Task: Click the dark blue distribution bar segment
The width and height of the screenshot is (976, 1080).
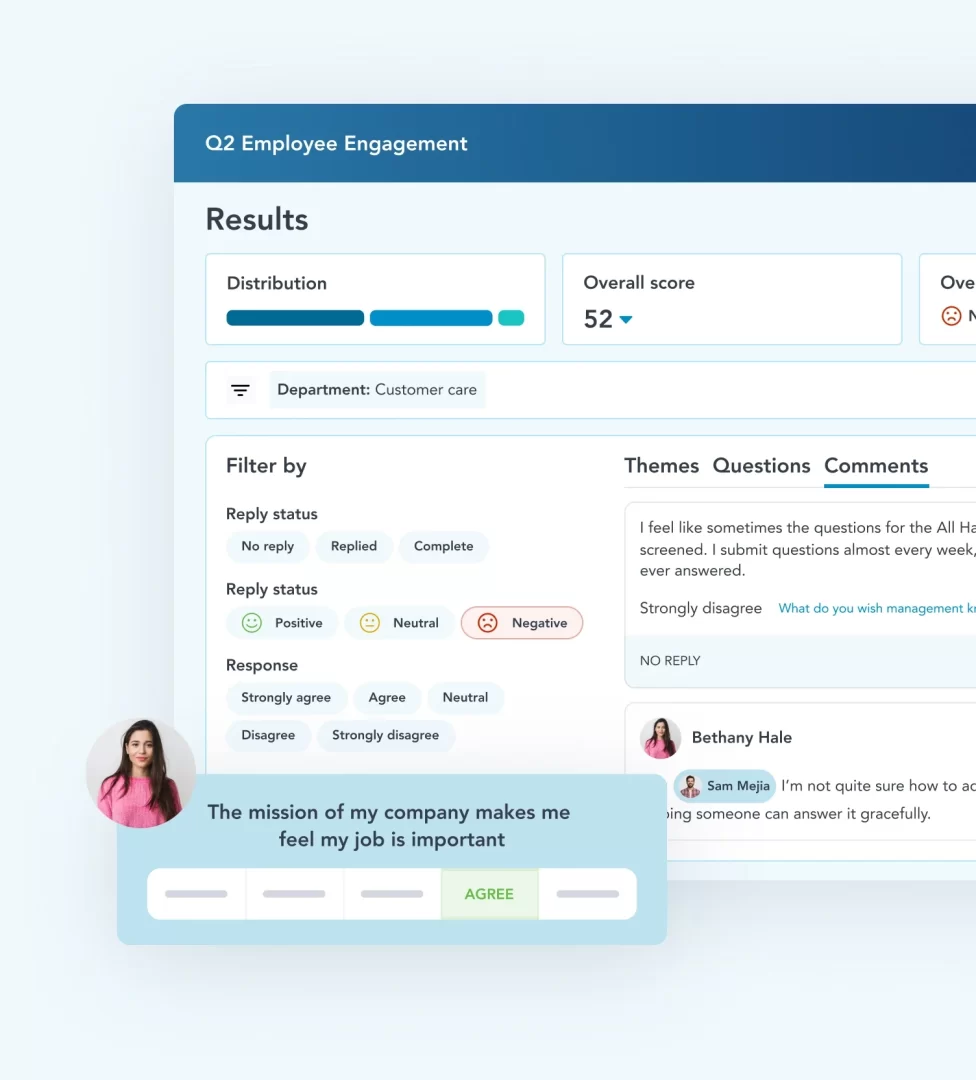Action: (x=295, y=318)
